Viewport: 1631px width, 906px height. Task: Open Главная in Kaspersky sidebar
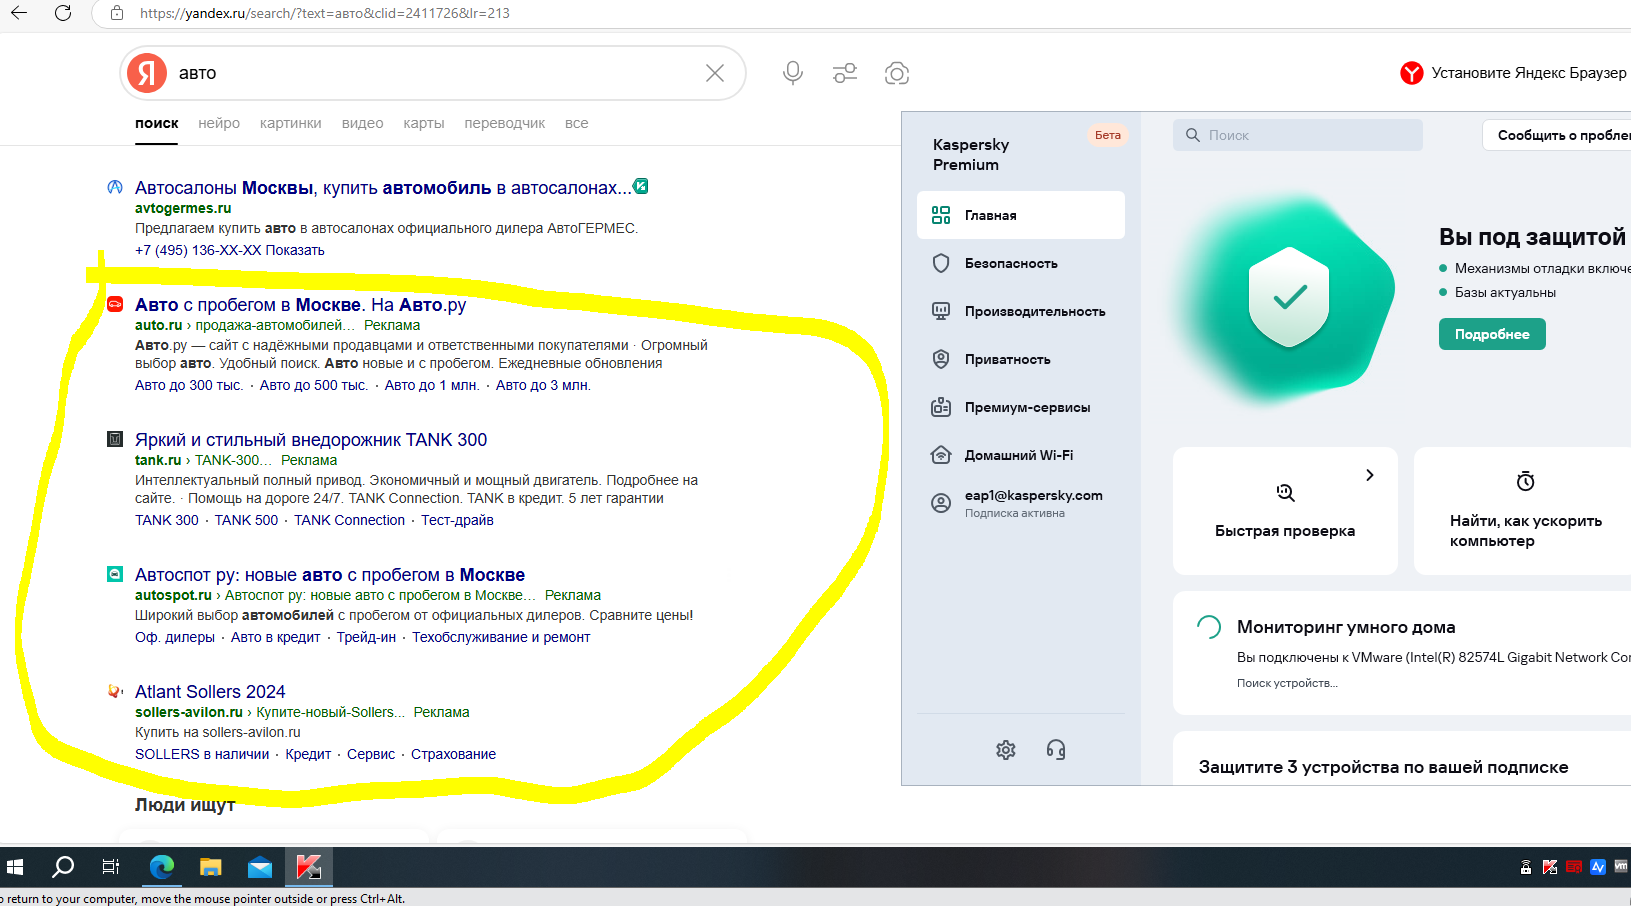coord(1021,215)
